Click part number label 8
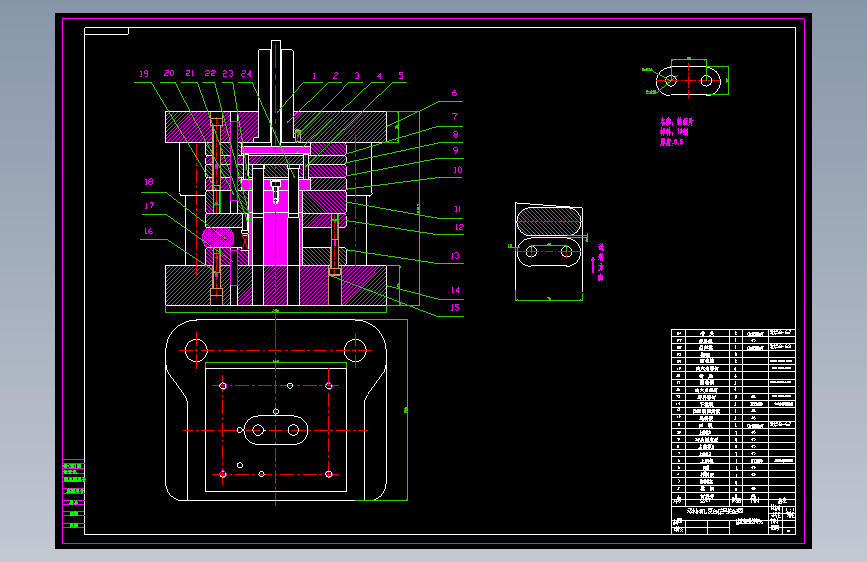 (x=456, y=134)
